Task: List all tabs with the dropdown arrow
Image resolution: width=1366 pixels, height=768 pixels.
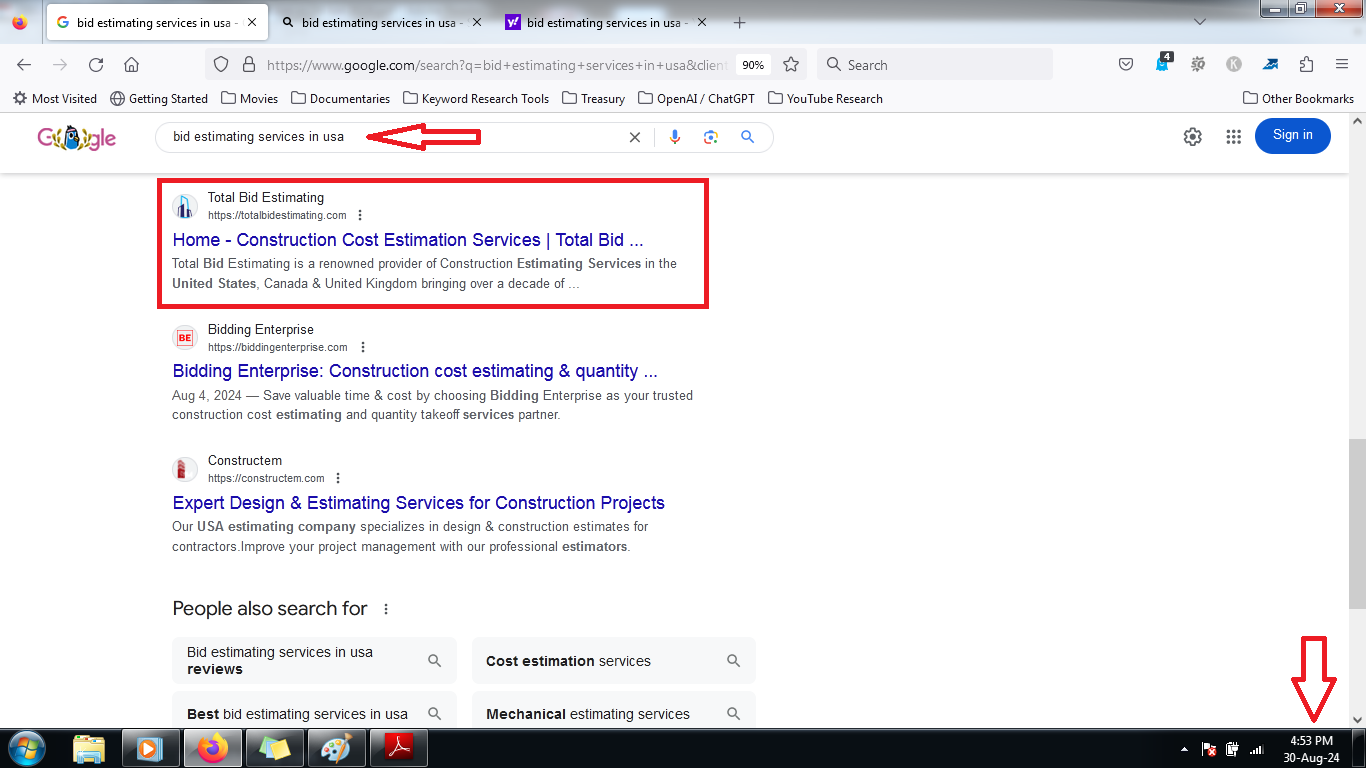Action: point(1200,22)
